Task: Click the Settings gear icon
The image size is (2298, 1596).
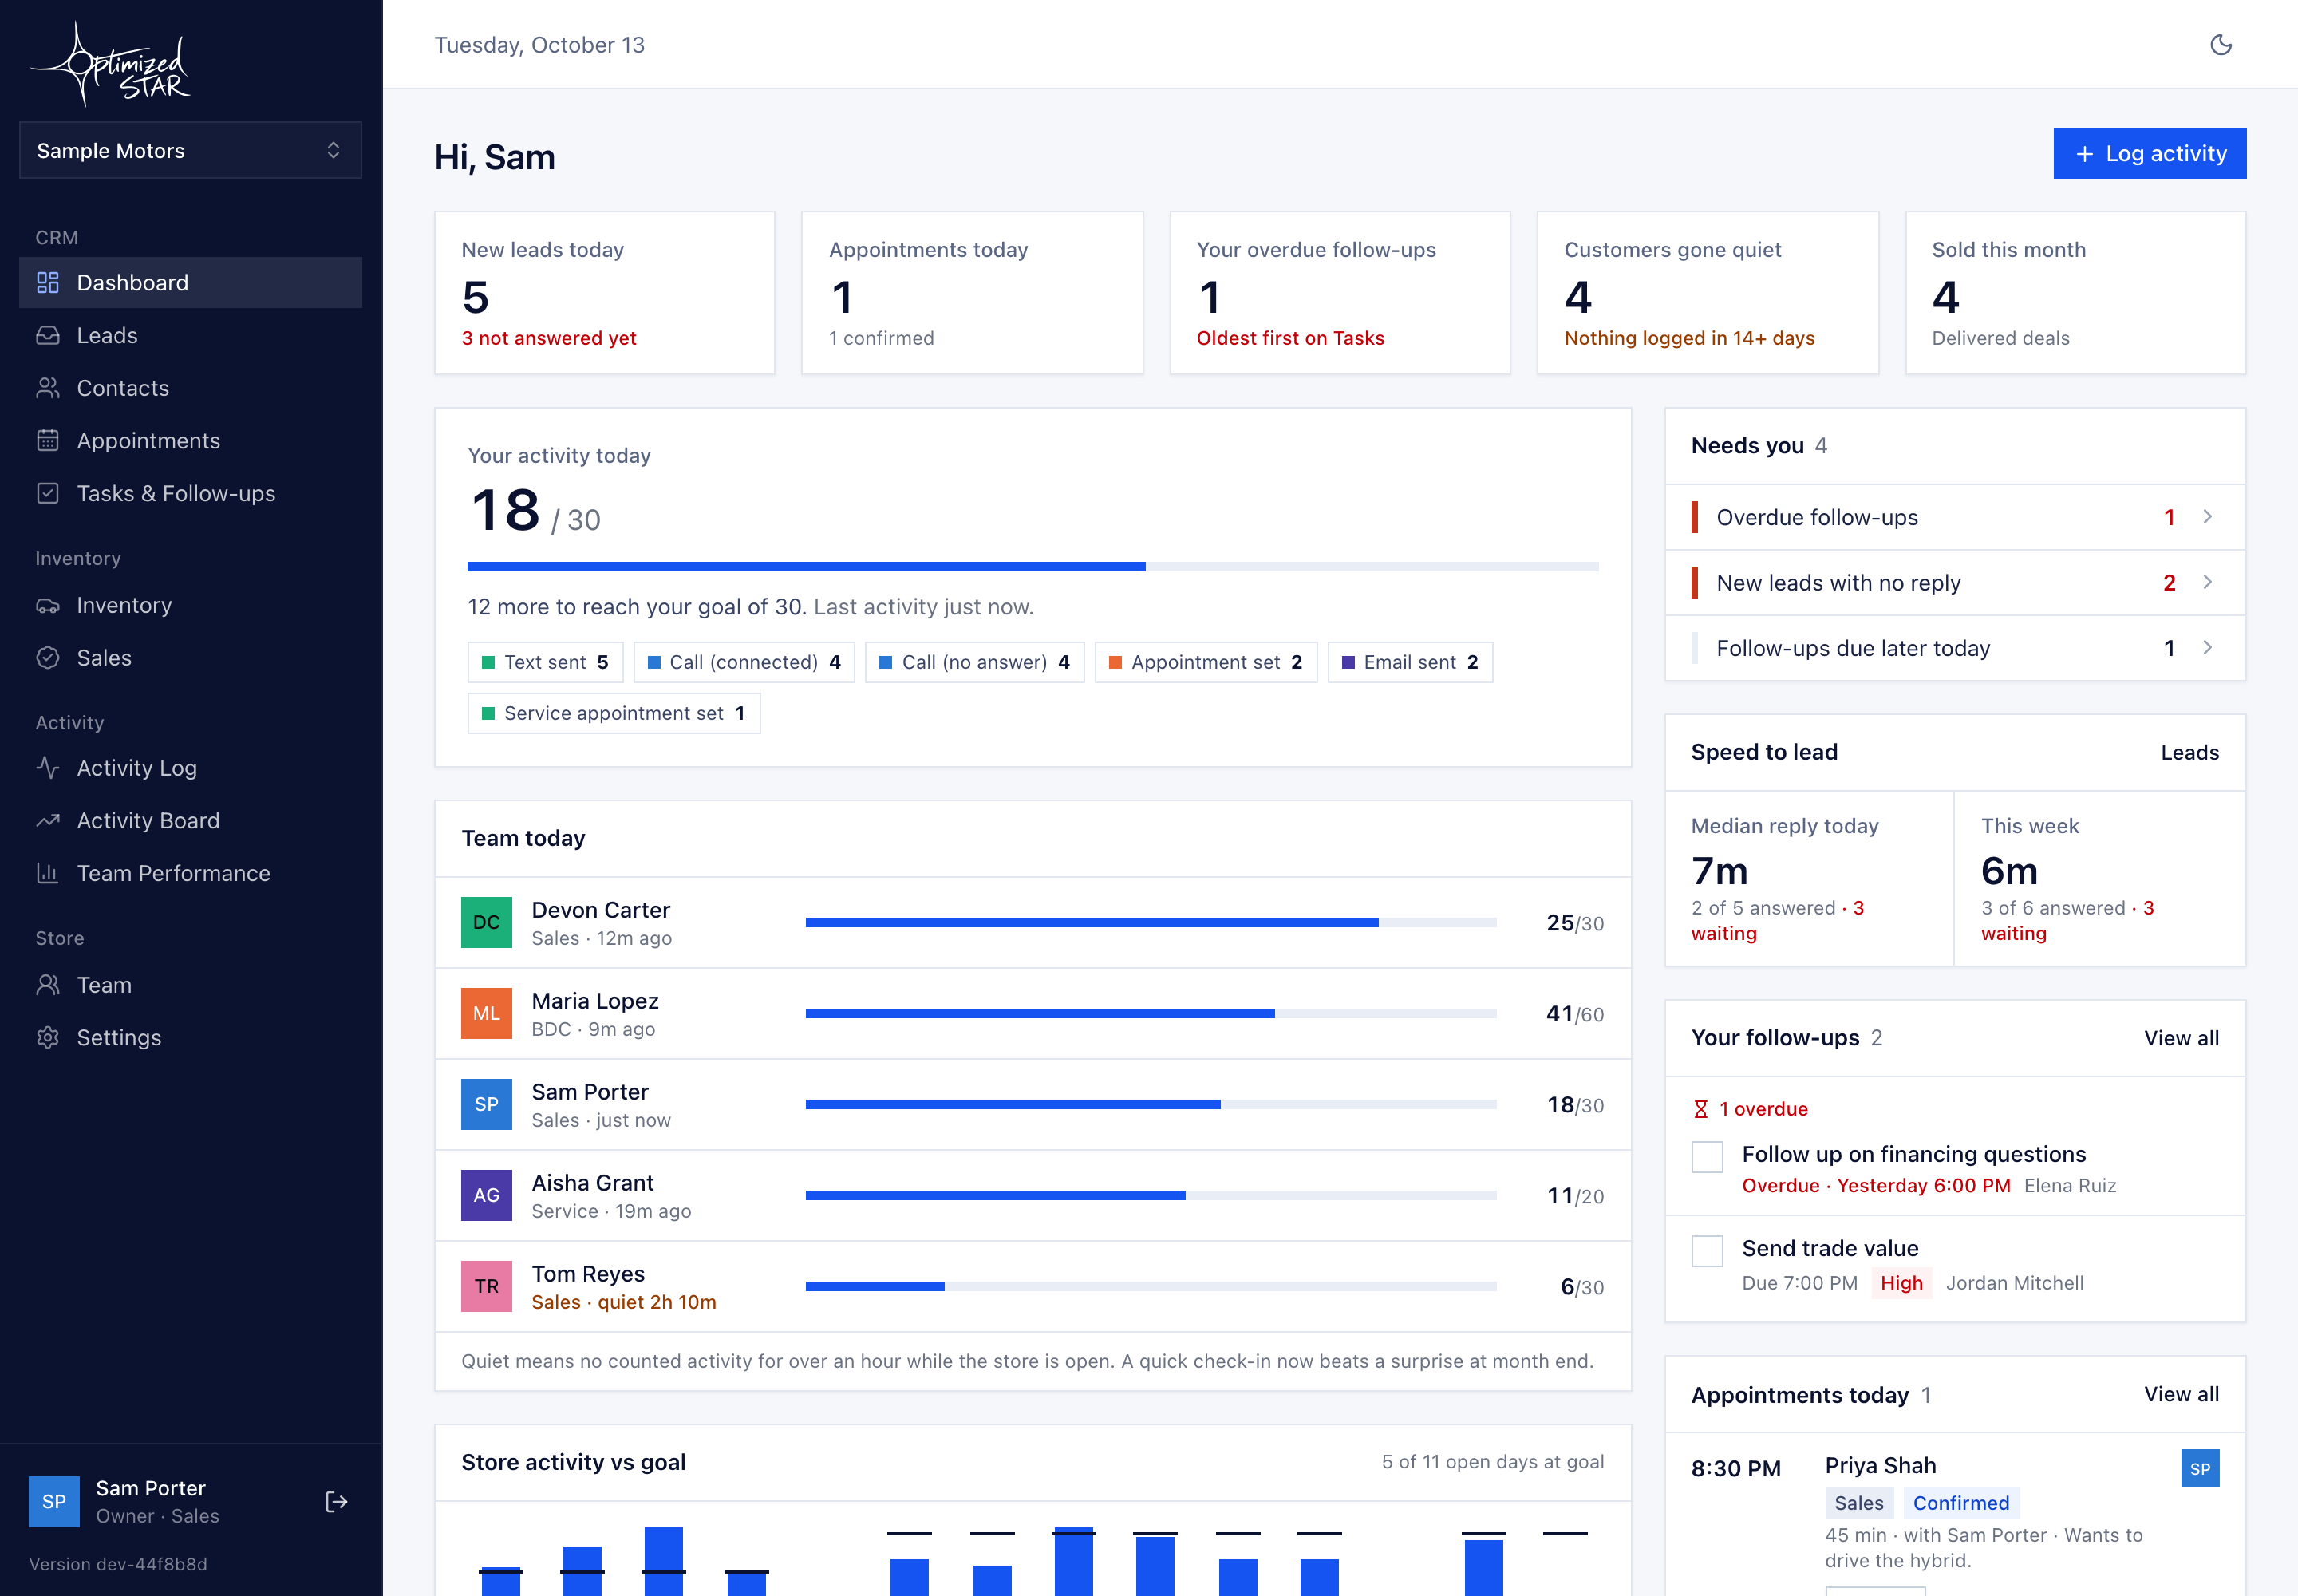Action: point(48,1038)
